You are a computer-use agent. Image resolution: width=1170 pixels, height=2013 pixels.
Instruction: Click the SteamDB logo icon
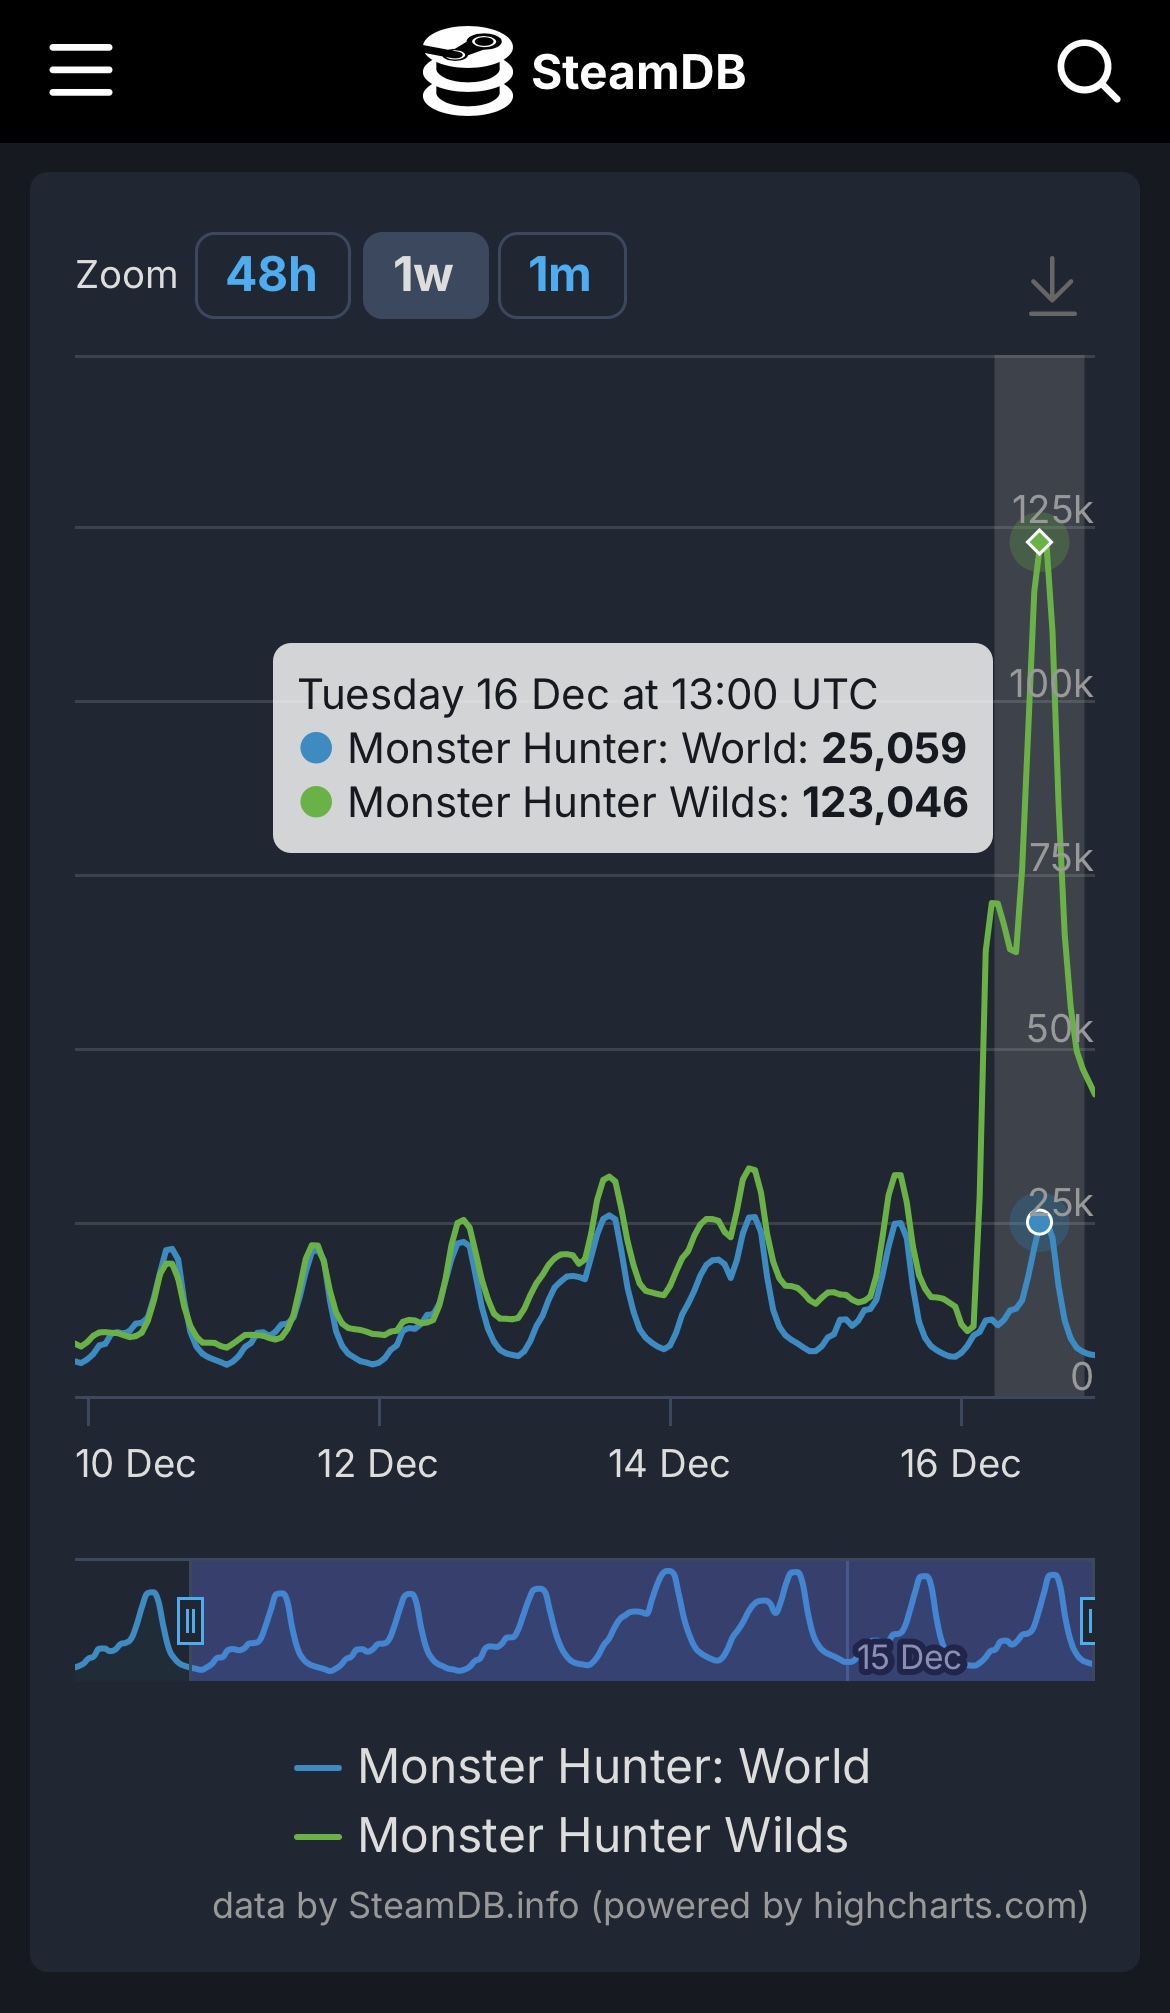tap(467, 71)
